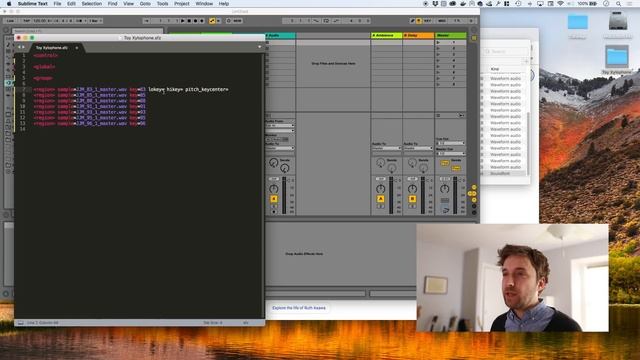Click the Tap tempo button in Ableton
640x360 pixels.
tap(26, 20)
